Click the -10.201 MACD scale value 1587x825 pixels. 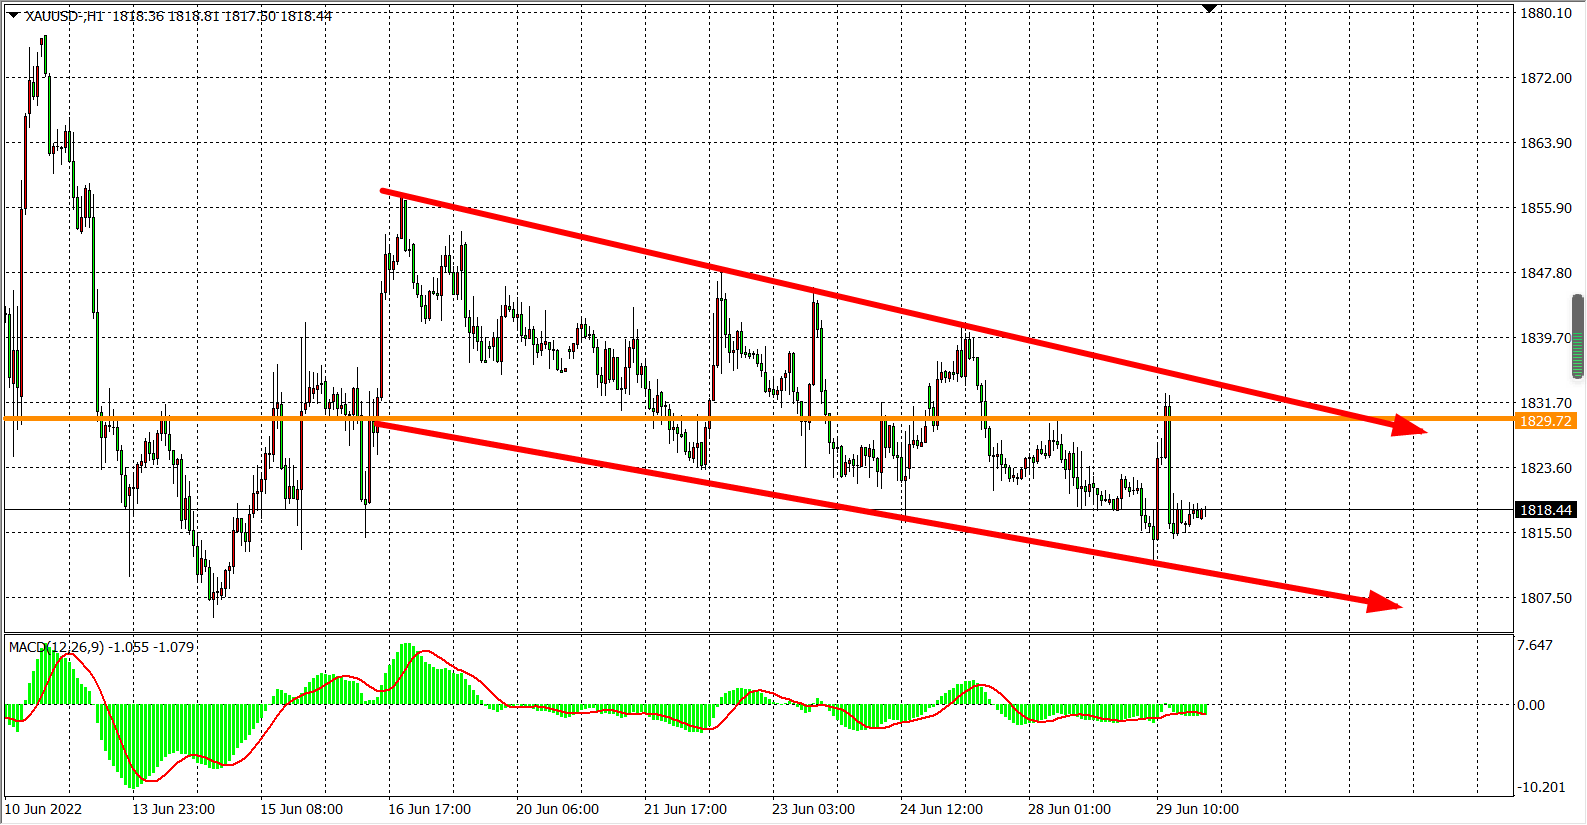pyautogui.click(x=1541, y=787)
